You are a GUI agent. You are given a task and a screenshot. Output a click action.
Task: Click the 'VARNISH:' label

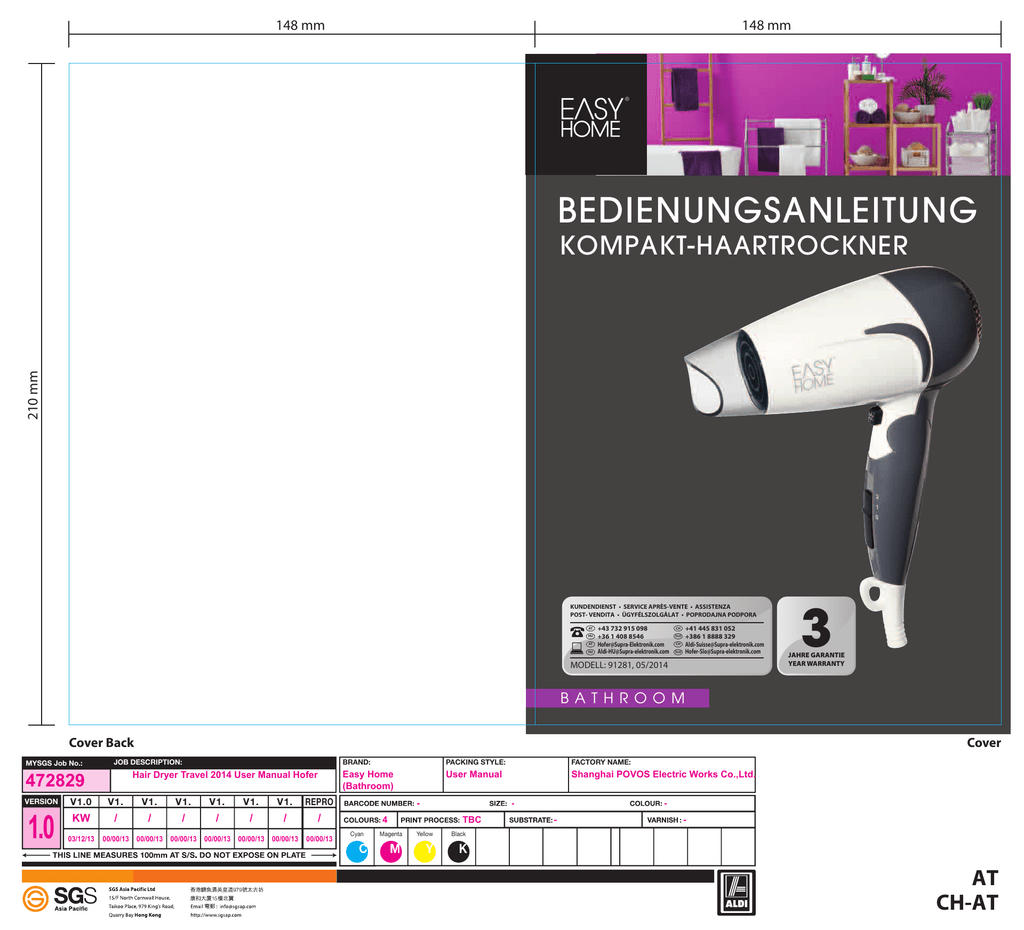(664, 820)
